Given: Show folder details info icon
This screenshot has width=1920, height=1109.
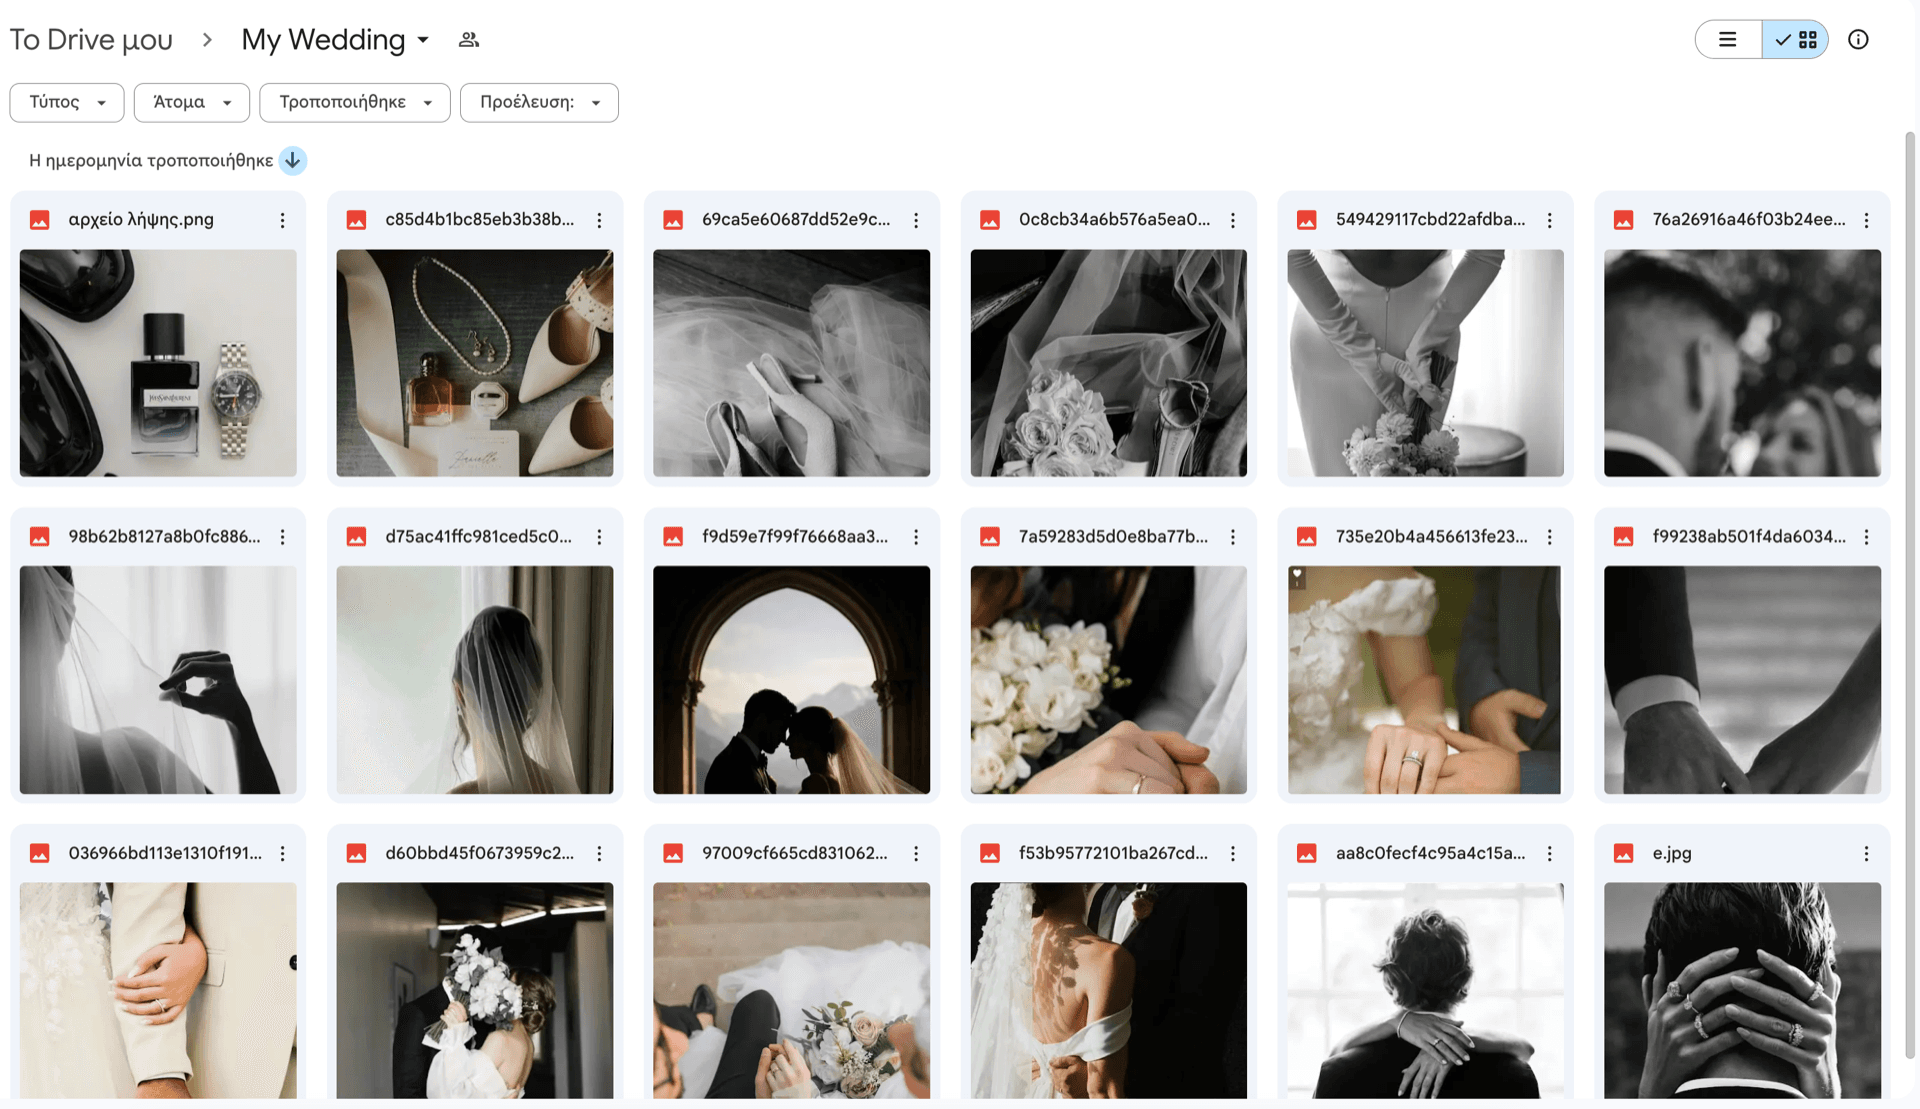Looking at the screenshot, I should click(1858, 40).
